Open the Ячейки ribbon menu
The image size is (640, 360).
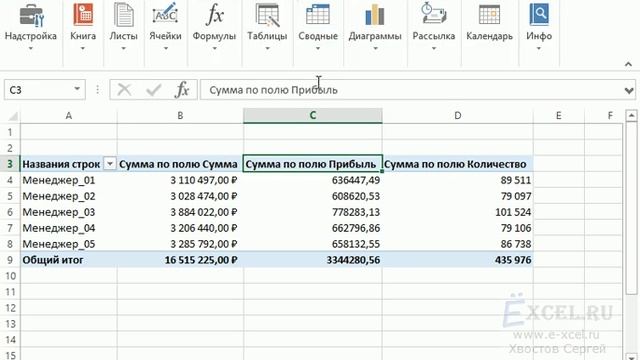165,28
